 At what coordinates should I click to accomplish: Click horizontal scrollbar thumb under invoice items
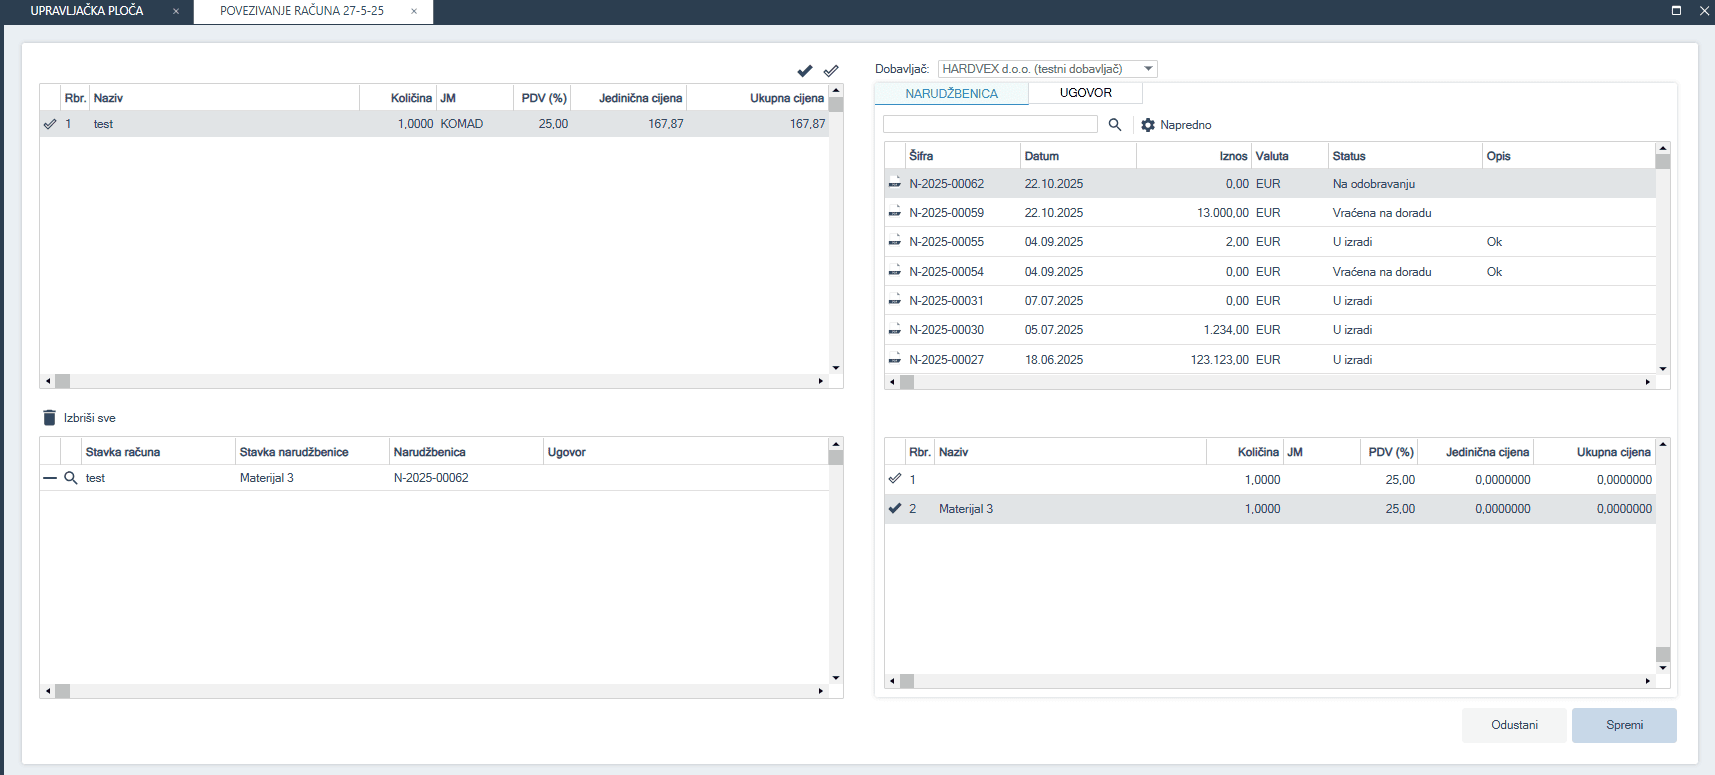pos(63,381)
